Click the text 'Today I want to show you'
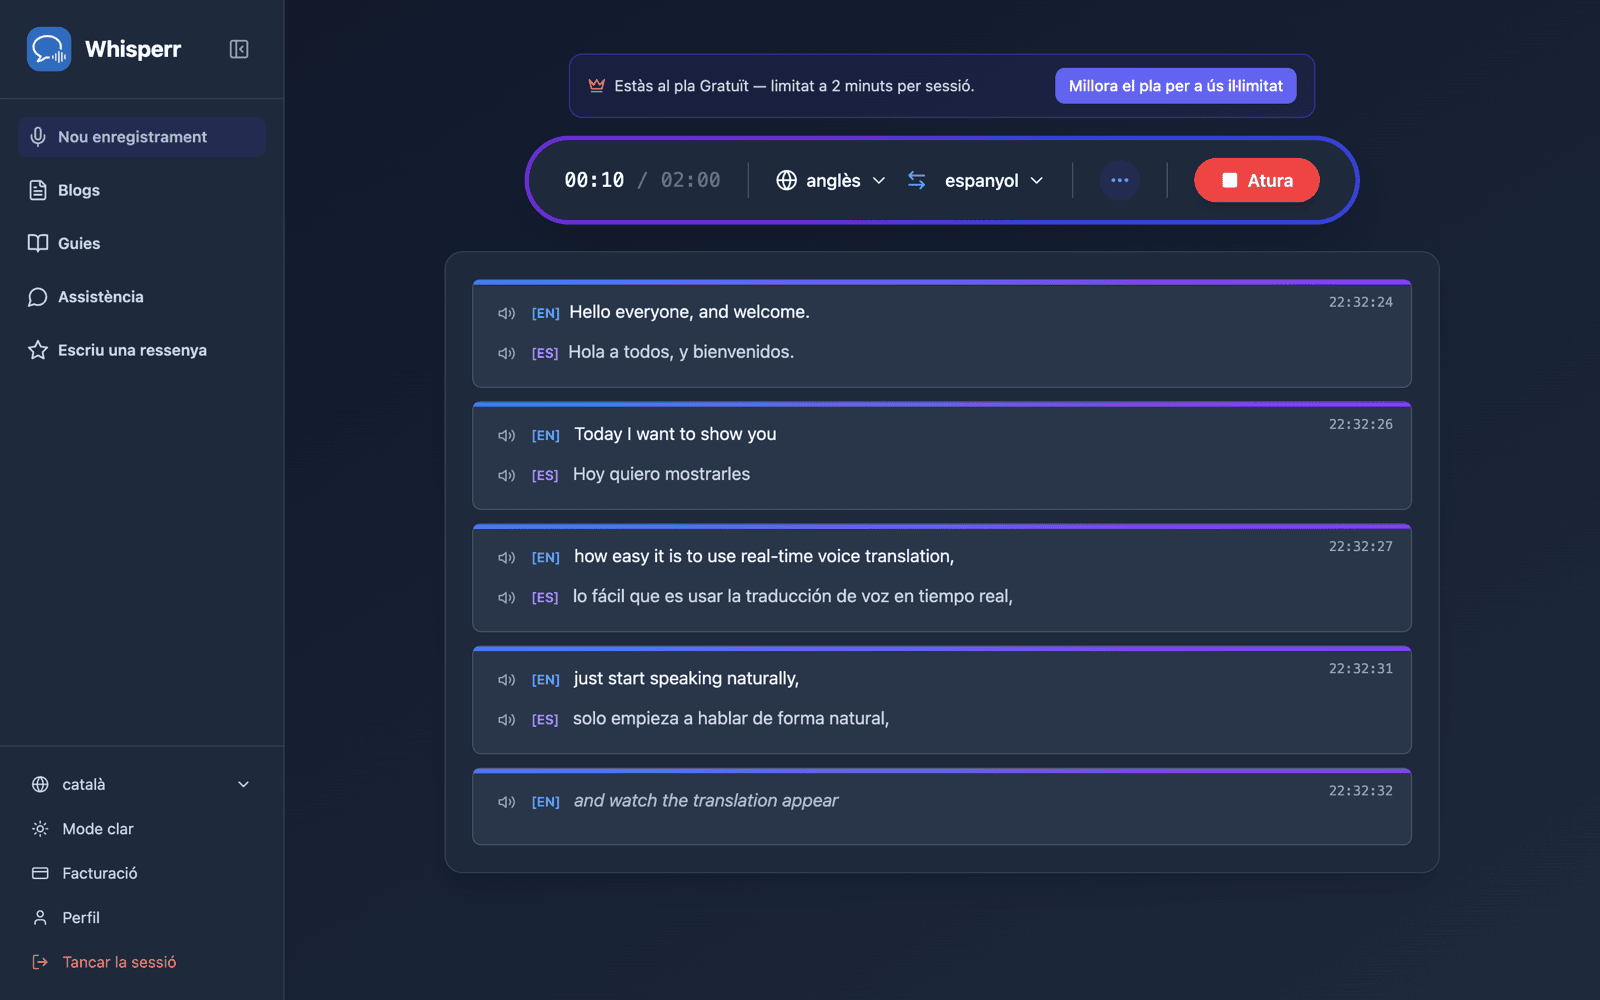The image size is (1600, 1000). click(675, 434)
